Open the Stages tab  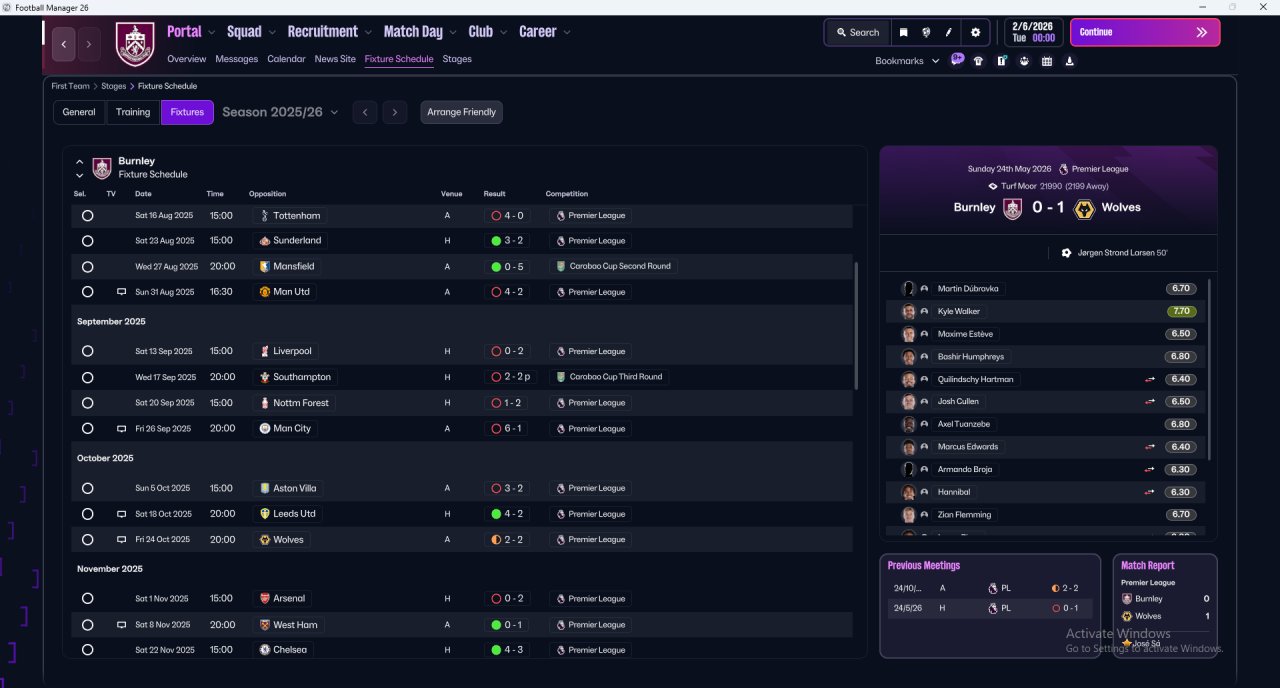click(x=457, y=59)
